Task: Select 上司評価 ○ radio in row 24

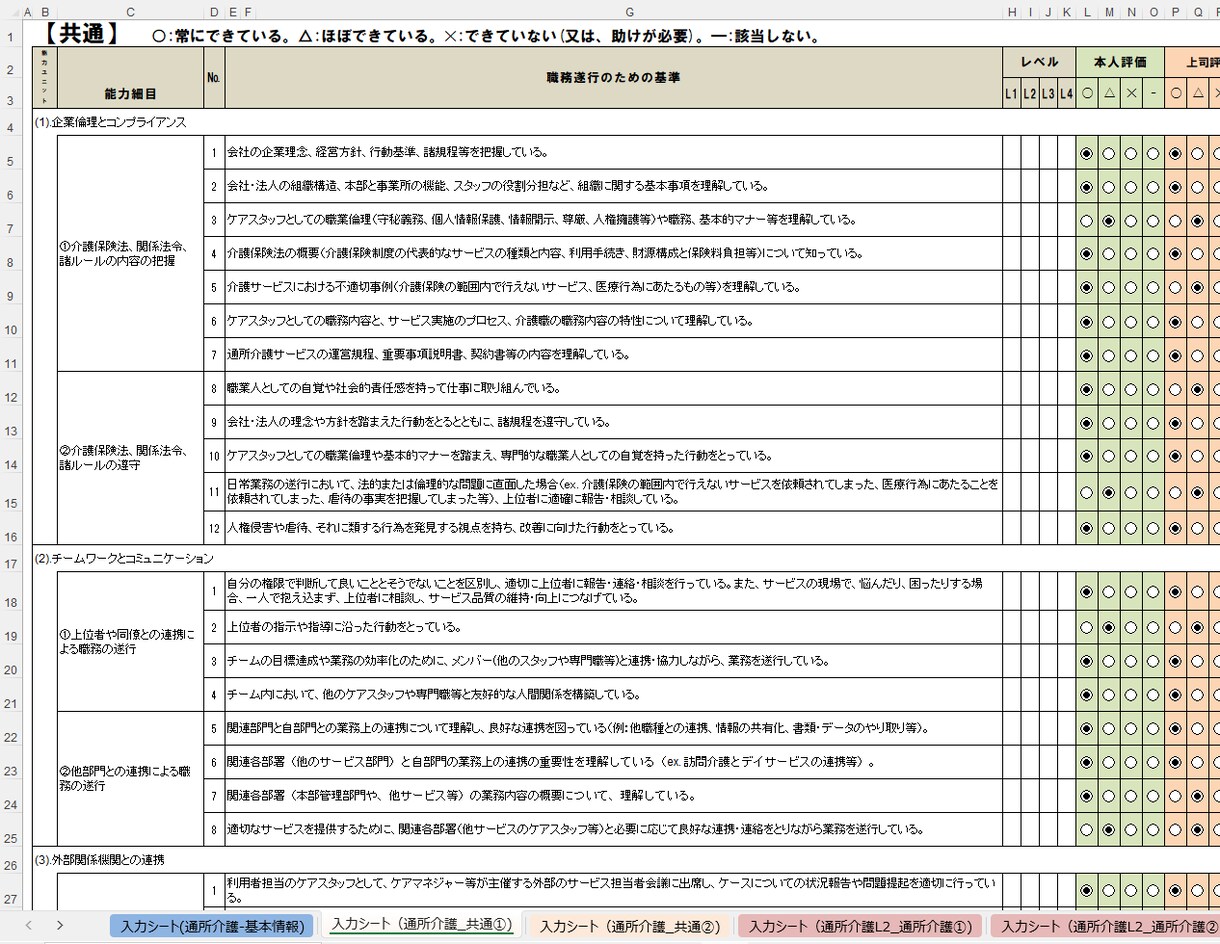Action: 1175,796
